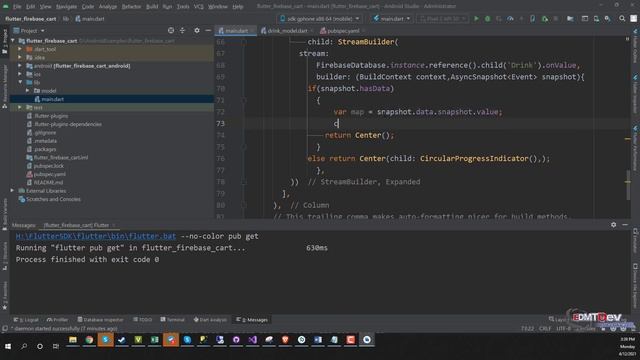Select README.md in the project tree
Viewport: 640px width, 360px height.
click(x=48, y=182)
